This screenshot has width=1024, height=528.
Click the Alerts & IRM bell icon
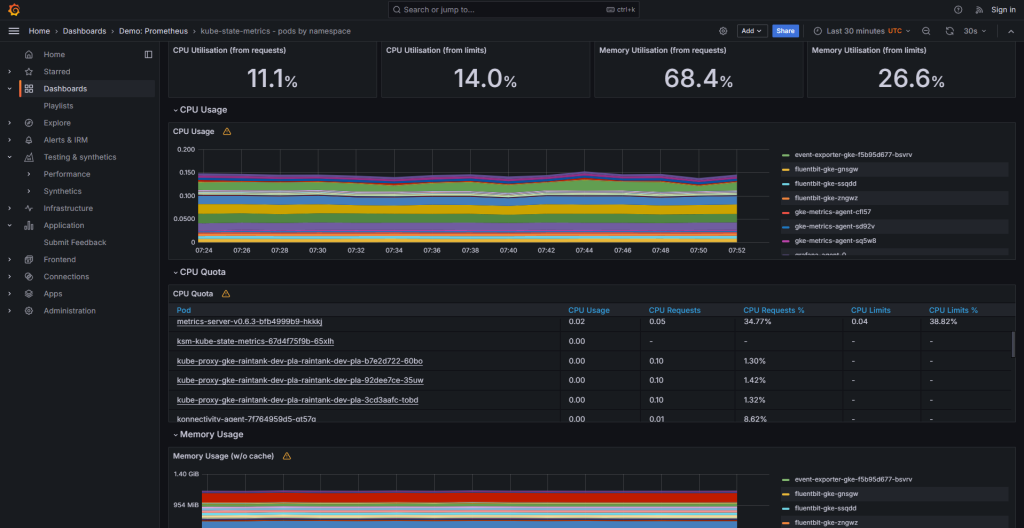coord(29,140)
